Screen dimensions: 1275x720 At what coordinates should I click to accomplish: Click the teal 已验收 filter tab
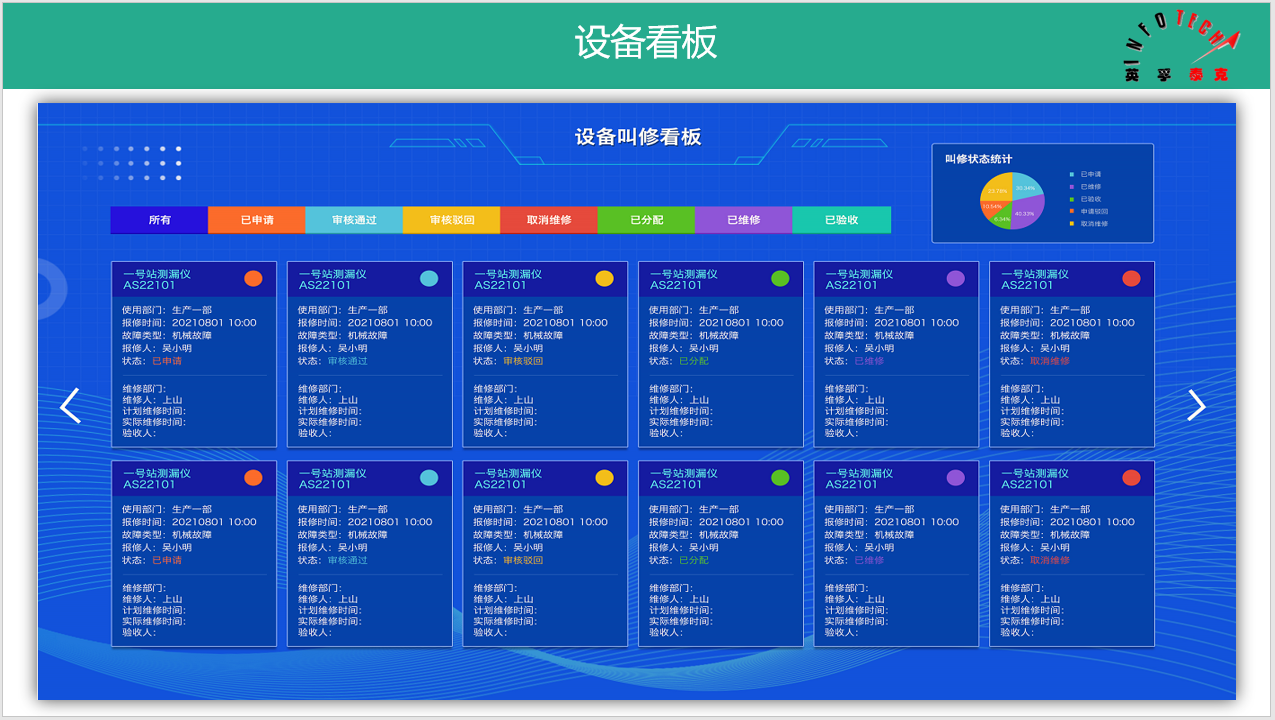(x=841, y=220)
